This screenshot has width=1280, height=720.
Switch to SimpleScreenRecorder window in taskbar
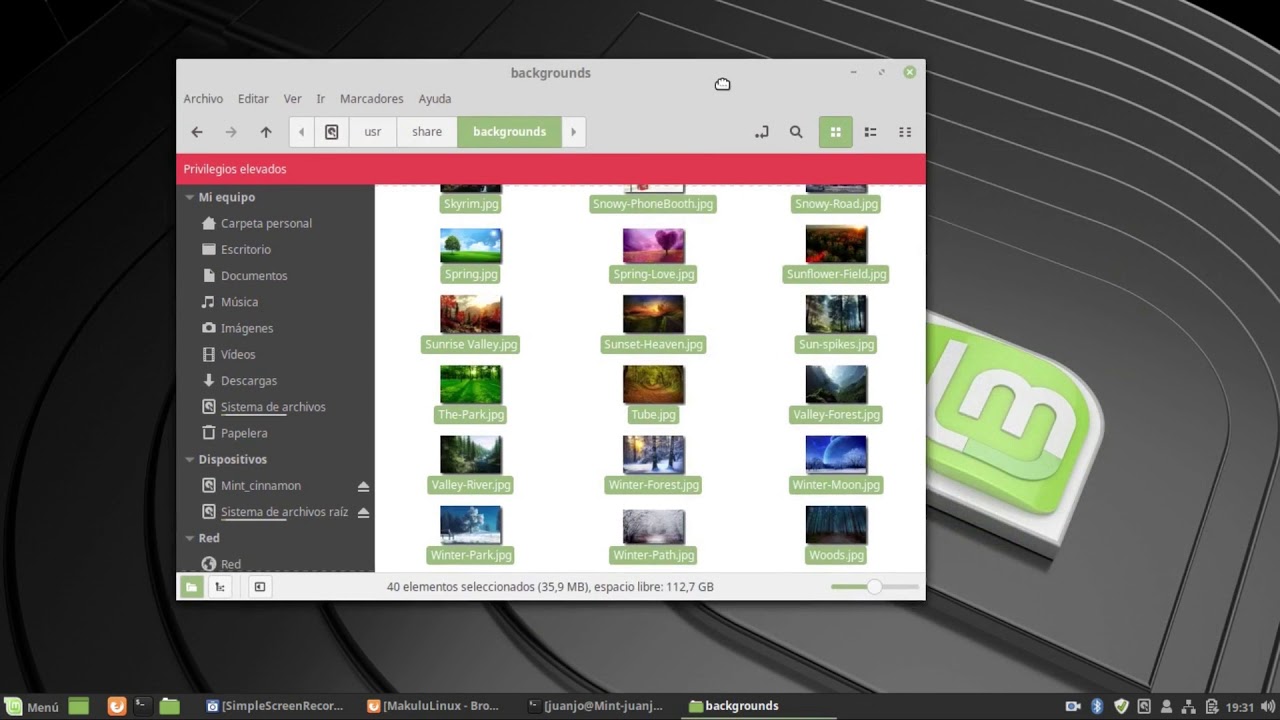275,706
